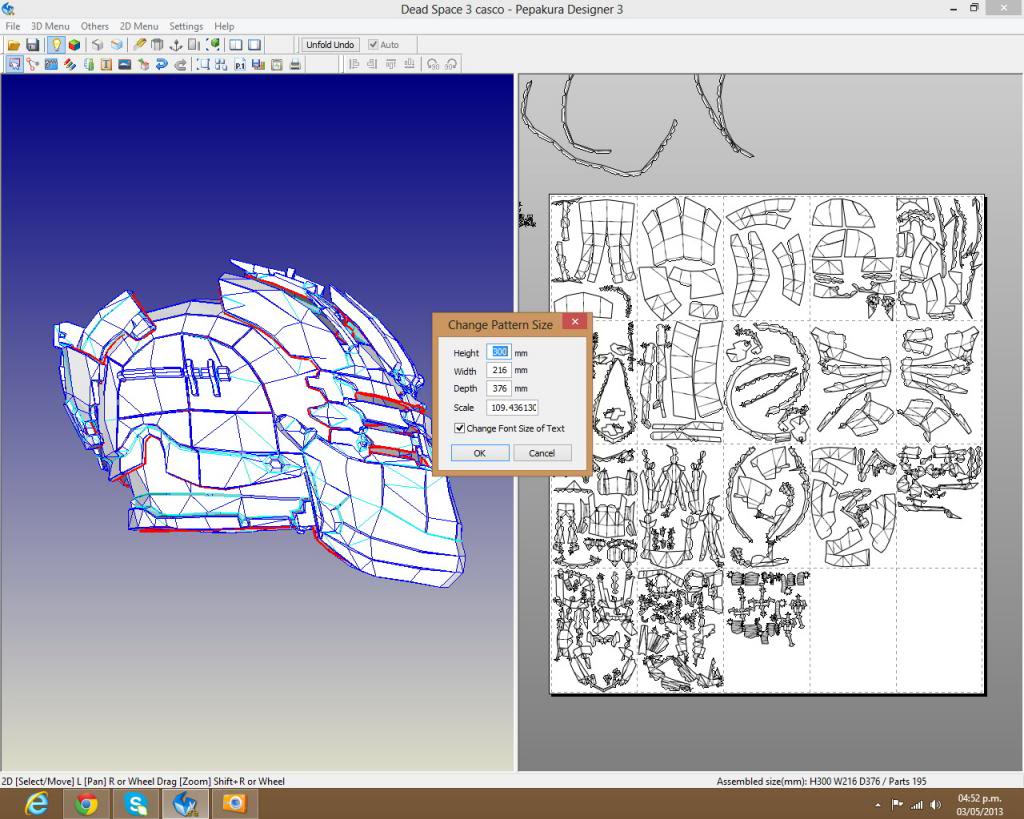
Task: Open the orange camera app on taskbar
Action: click(x=234, y=803)
